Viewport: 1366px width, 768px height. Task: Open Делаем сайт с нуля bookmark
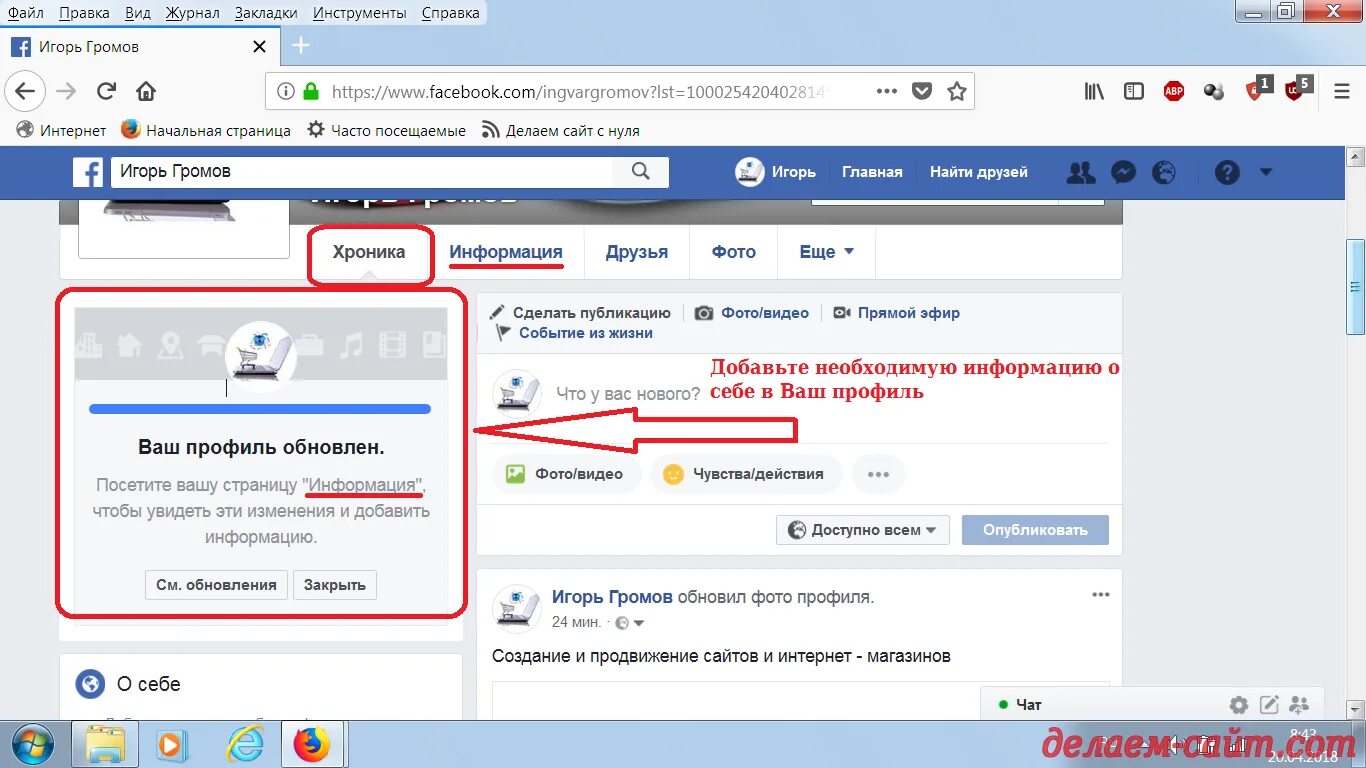(560, 130)
